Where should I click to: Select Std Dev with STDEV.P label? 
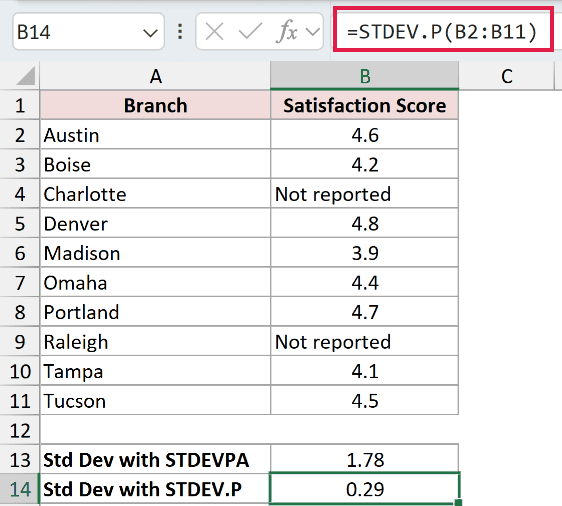point(155,489)
